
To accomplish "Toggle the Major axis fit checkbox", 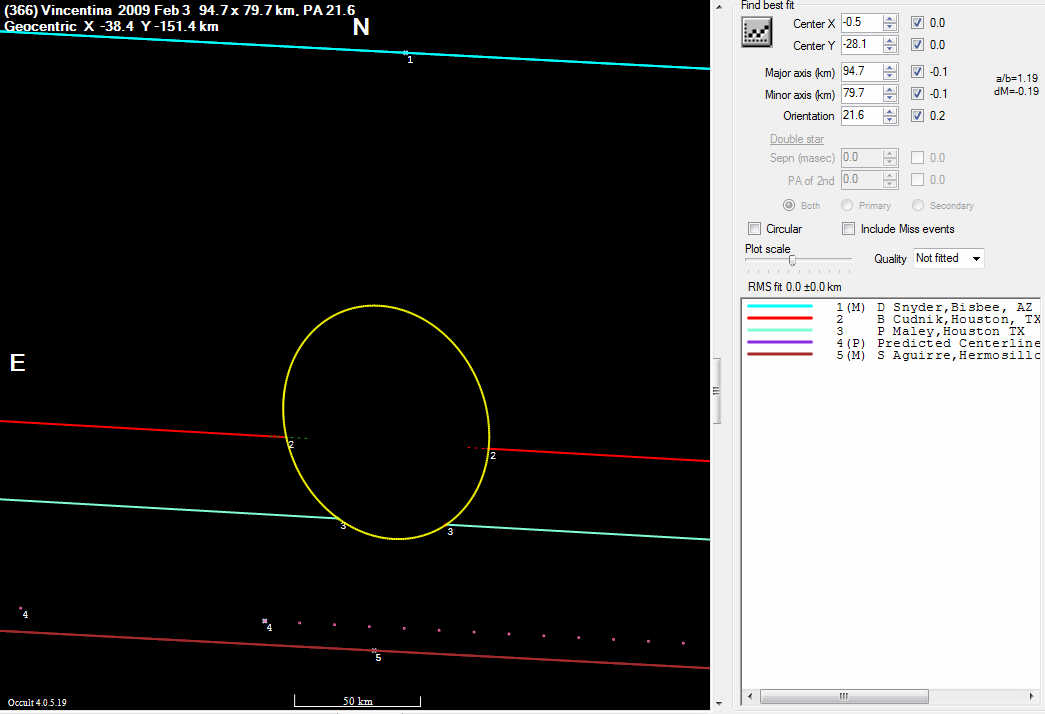I will tap(918, 71).
